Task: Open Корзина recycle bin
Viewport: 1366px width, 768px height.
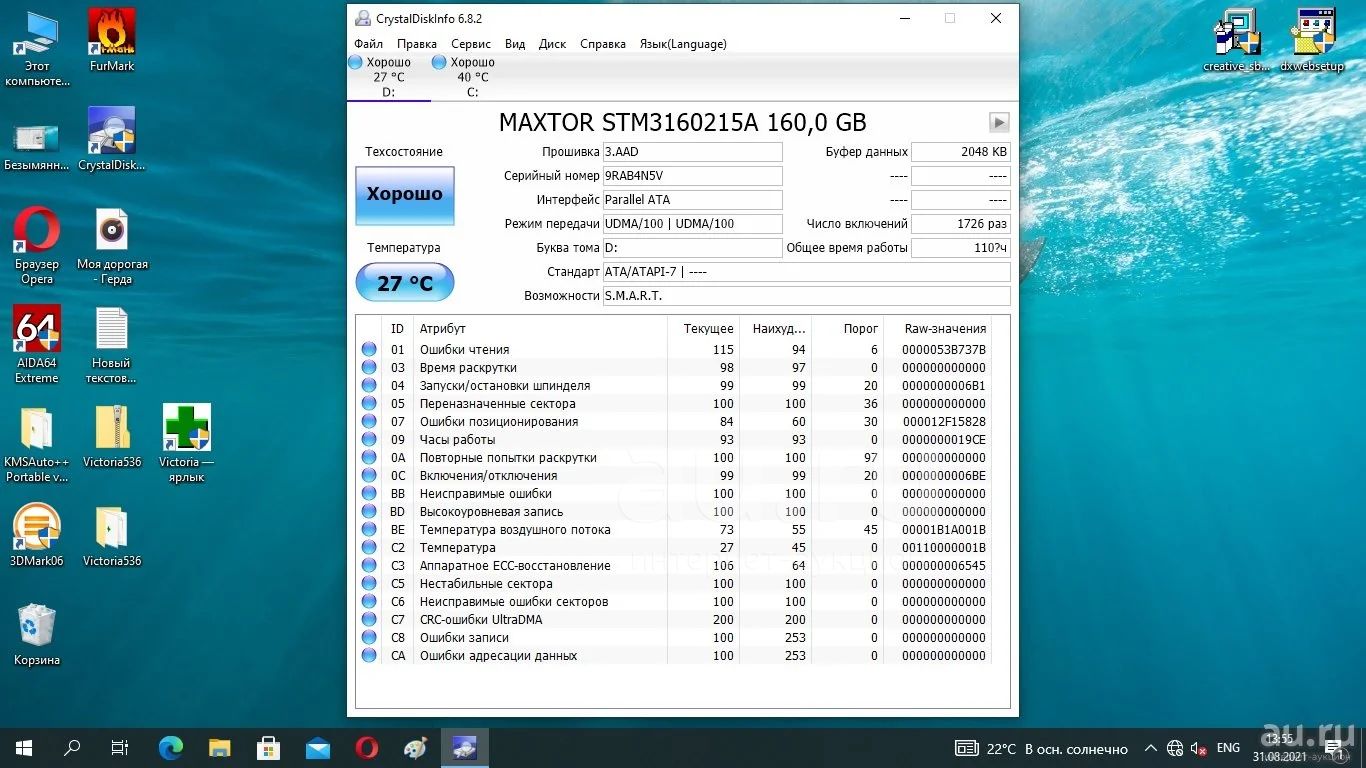Action: [37, 635]
